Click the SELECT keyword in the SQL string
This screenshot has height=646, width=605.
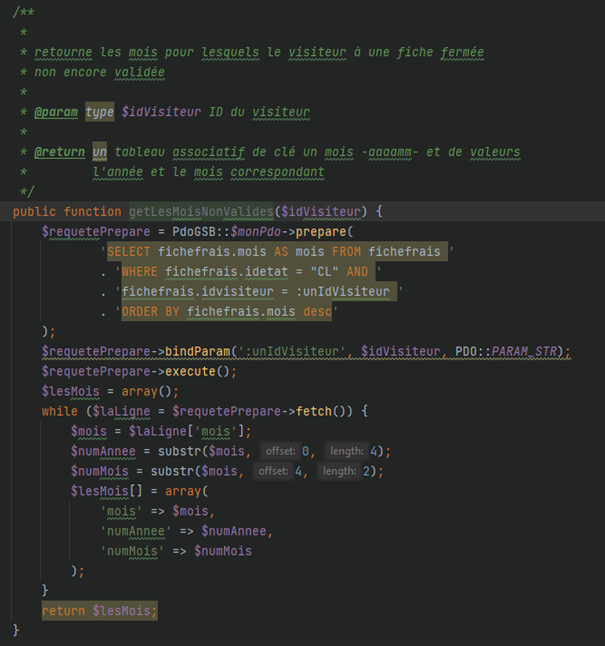click(x=129, y=251)
